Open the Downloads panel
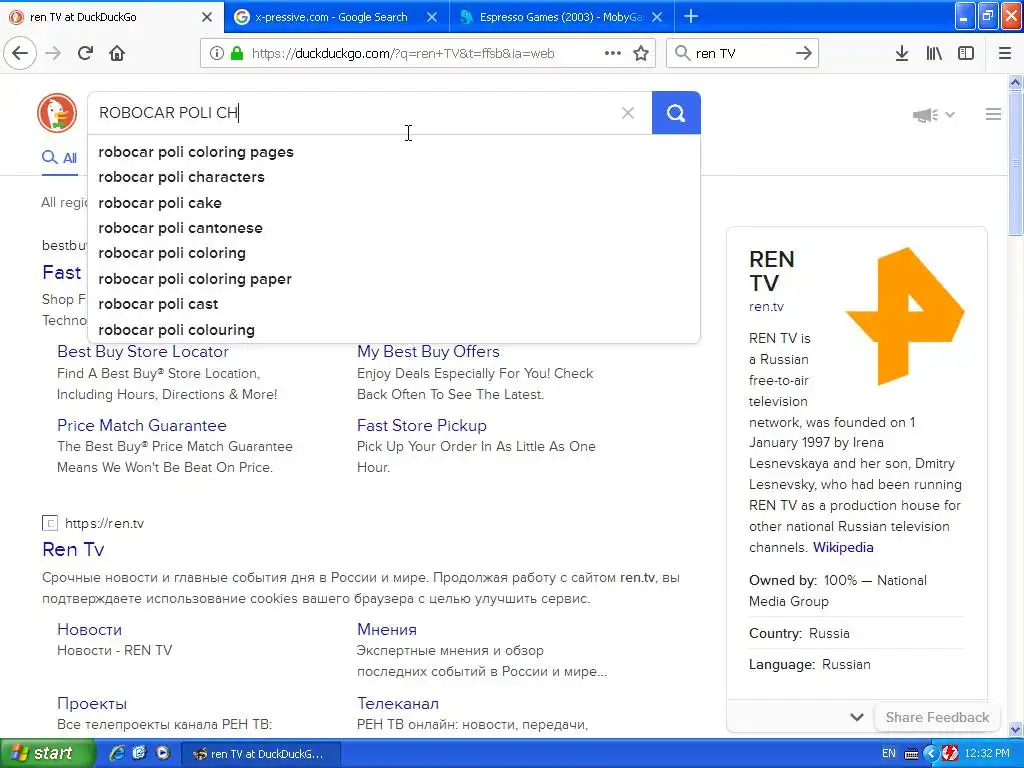Screen dimensions: 1024x768 (902, 54)
